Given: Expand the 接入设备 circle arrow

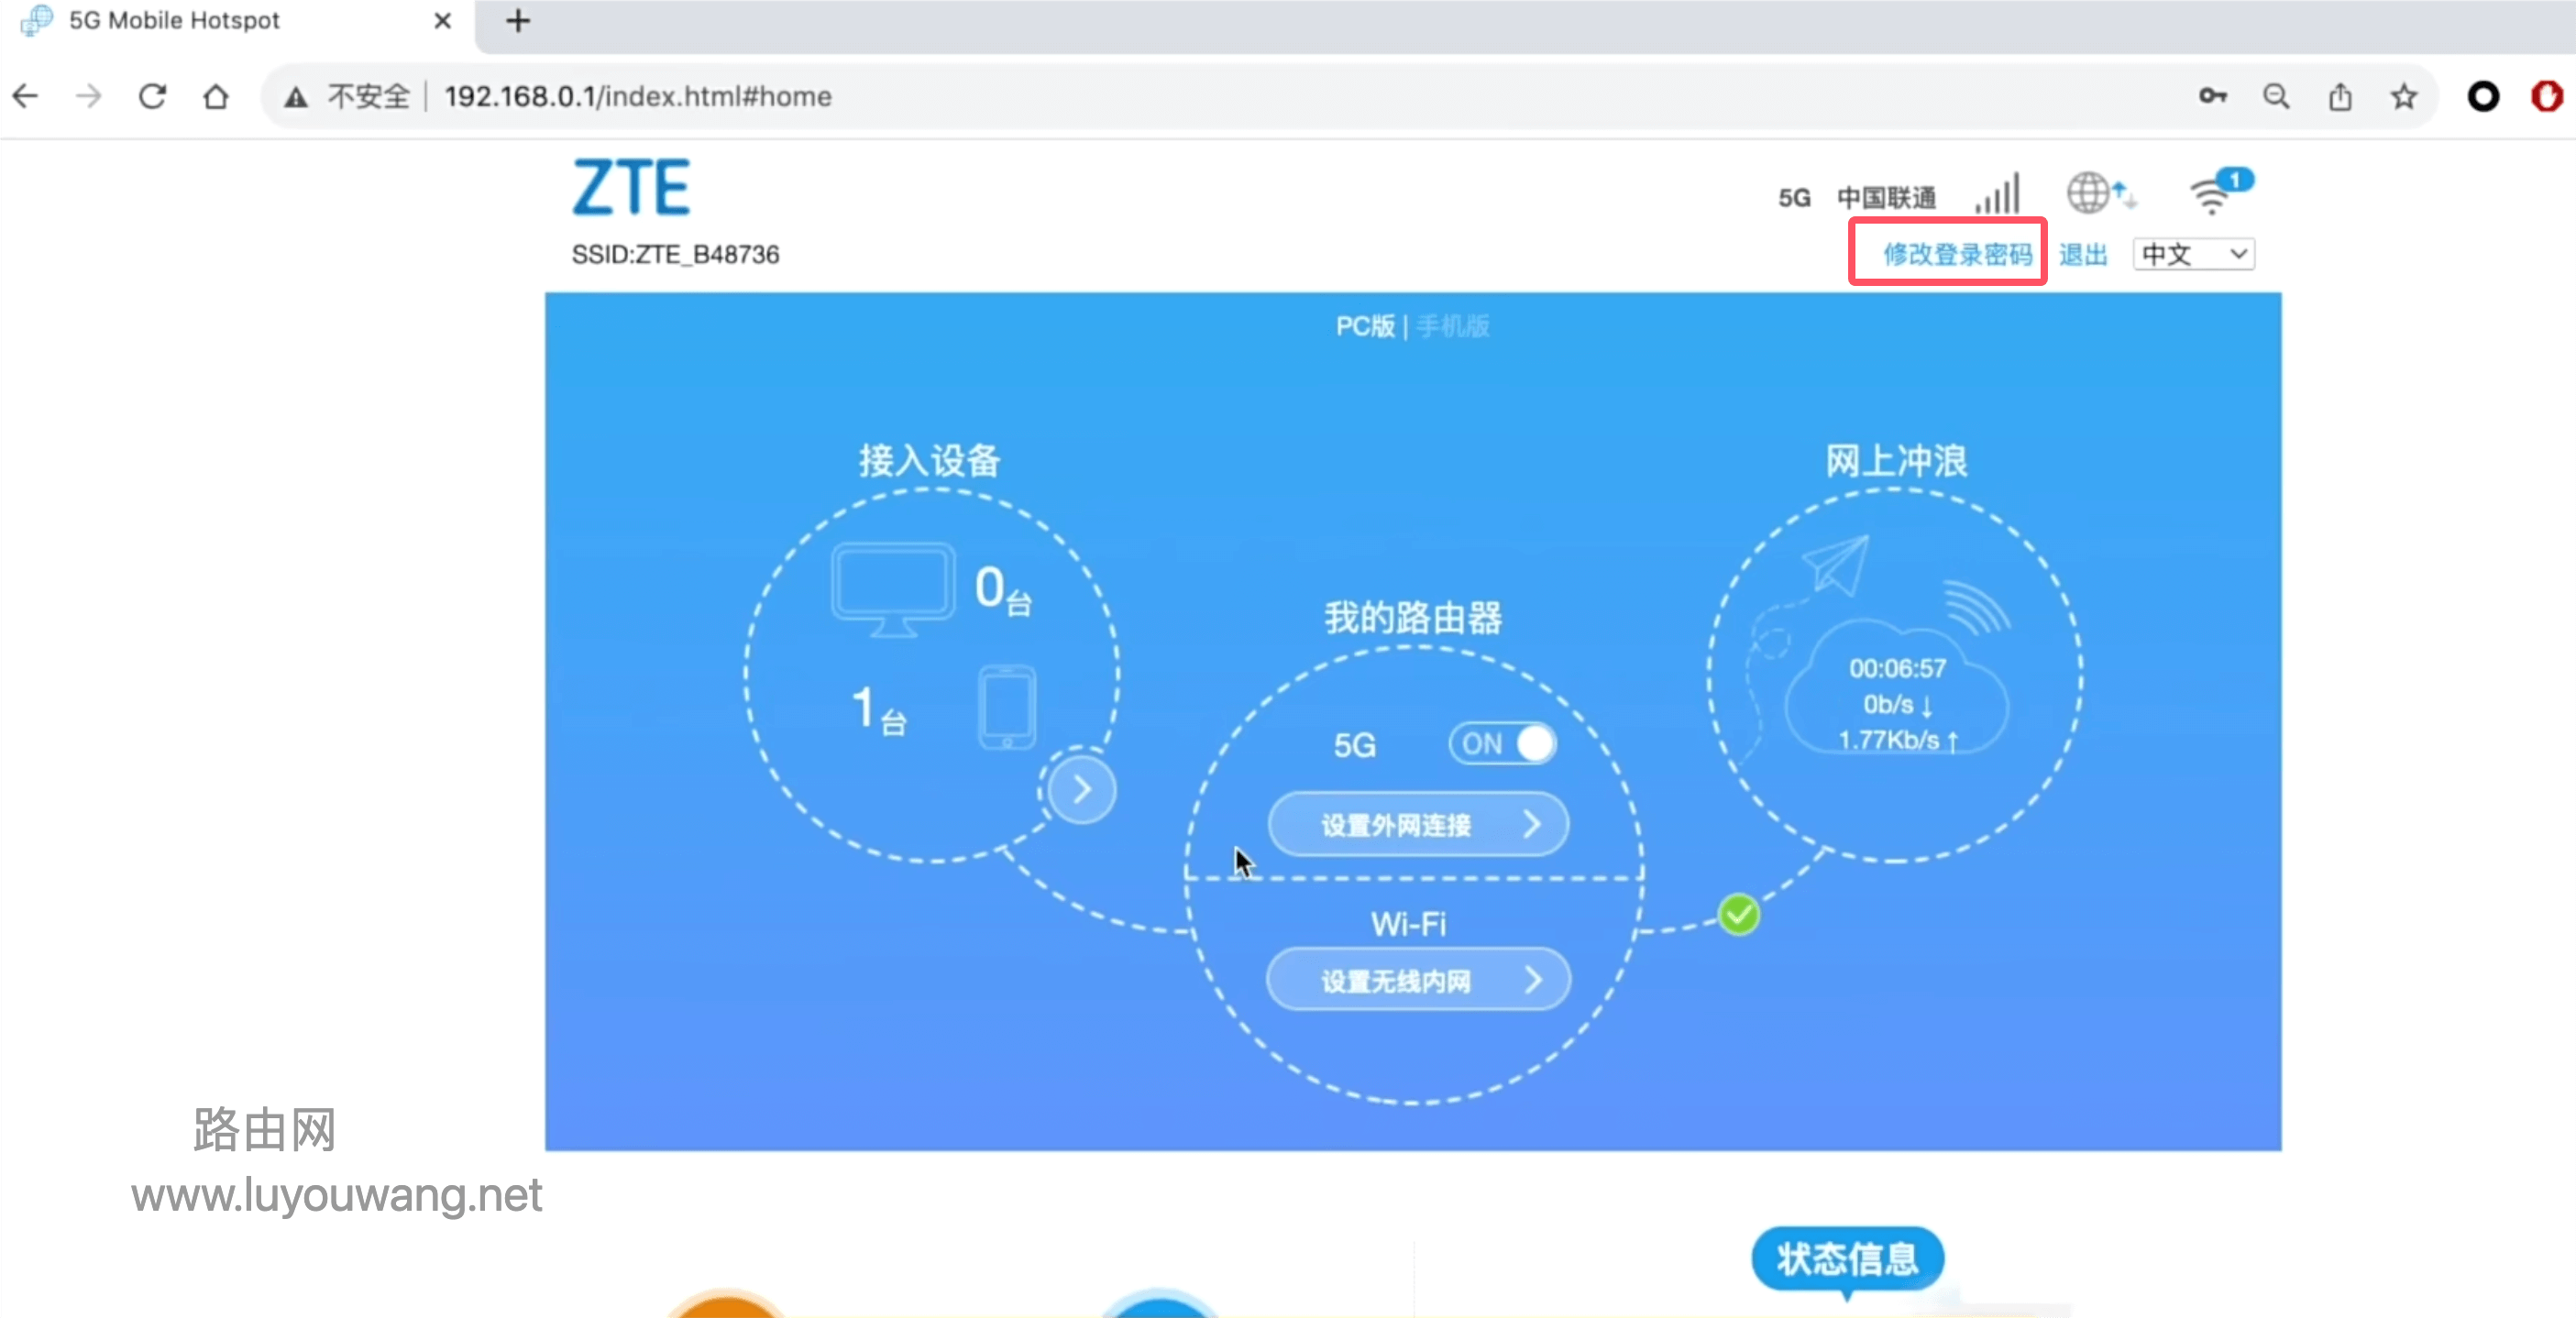Looking at the screenshot, I should (1081, 788).
